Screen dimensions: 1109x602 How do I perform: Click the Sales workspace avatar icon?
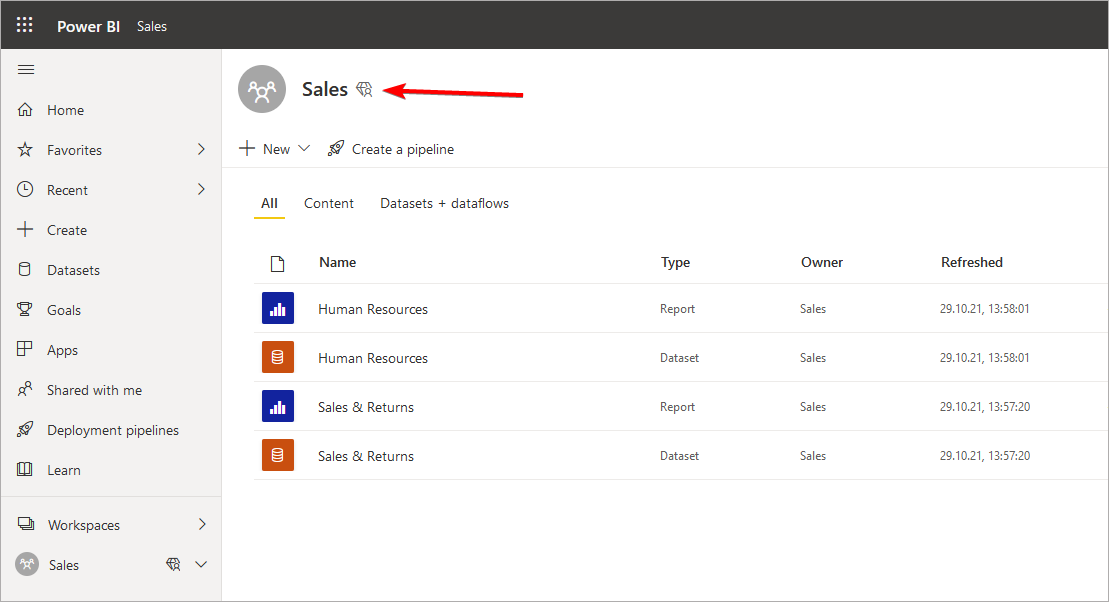pos(262,90)
